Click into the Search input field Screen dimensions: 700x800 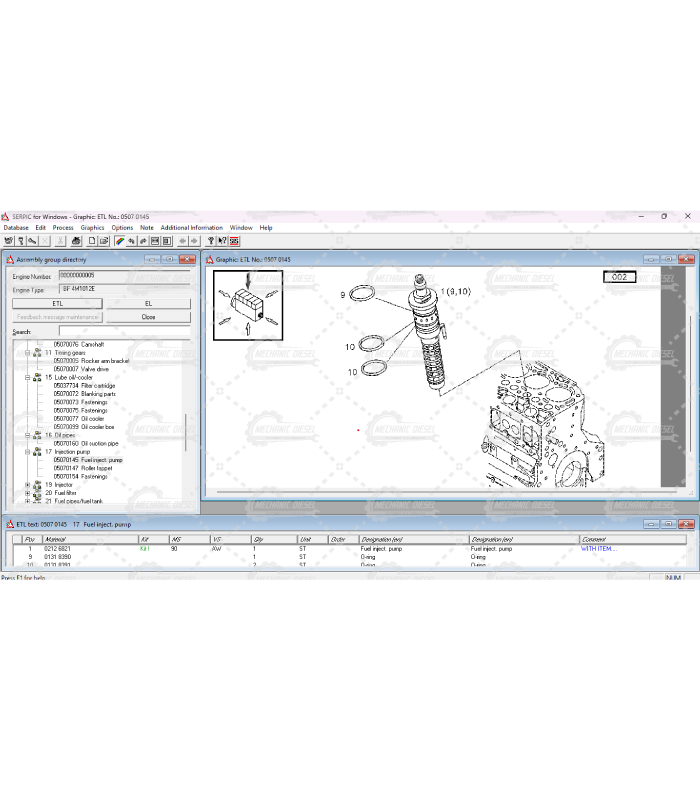(123, 331)
